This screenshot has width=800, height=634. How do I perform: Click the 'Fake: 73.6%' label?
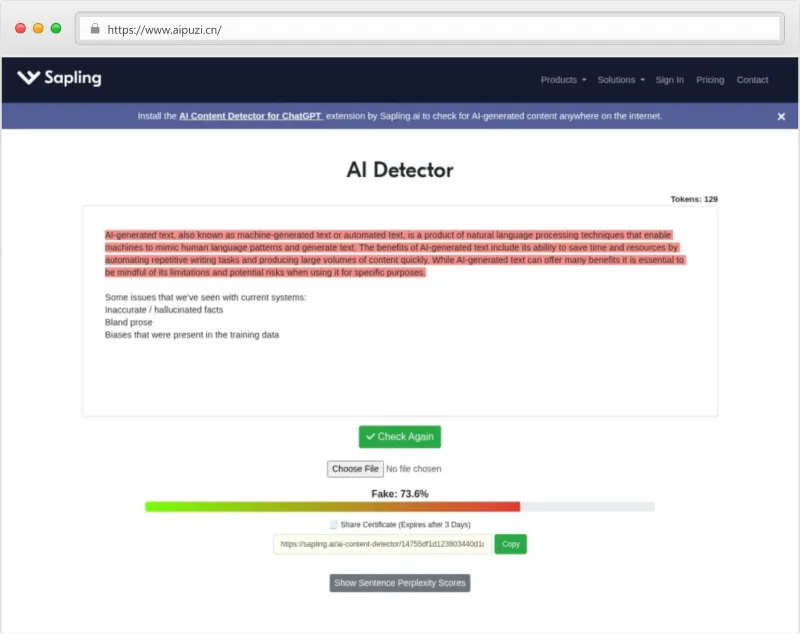pyautogui.click(x=399, y=494)
